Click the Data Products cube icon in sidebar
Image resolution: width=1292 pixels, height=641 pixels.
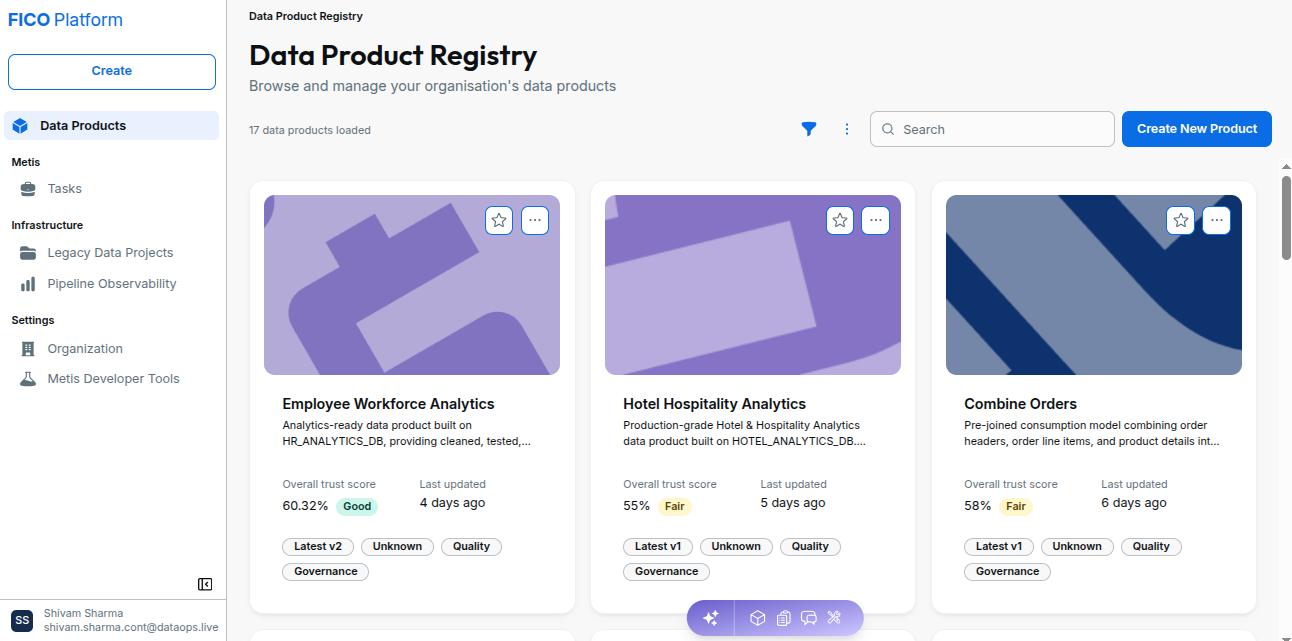(20, 126)
